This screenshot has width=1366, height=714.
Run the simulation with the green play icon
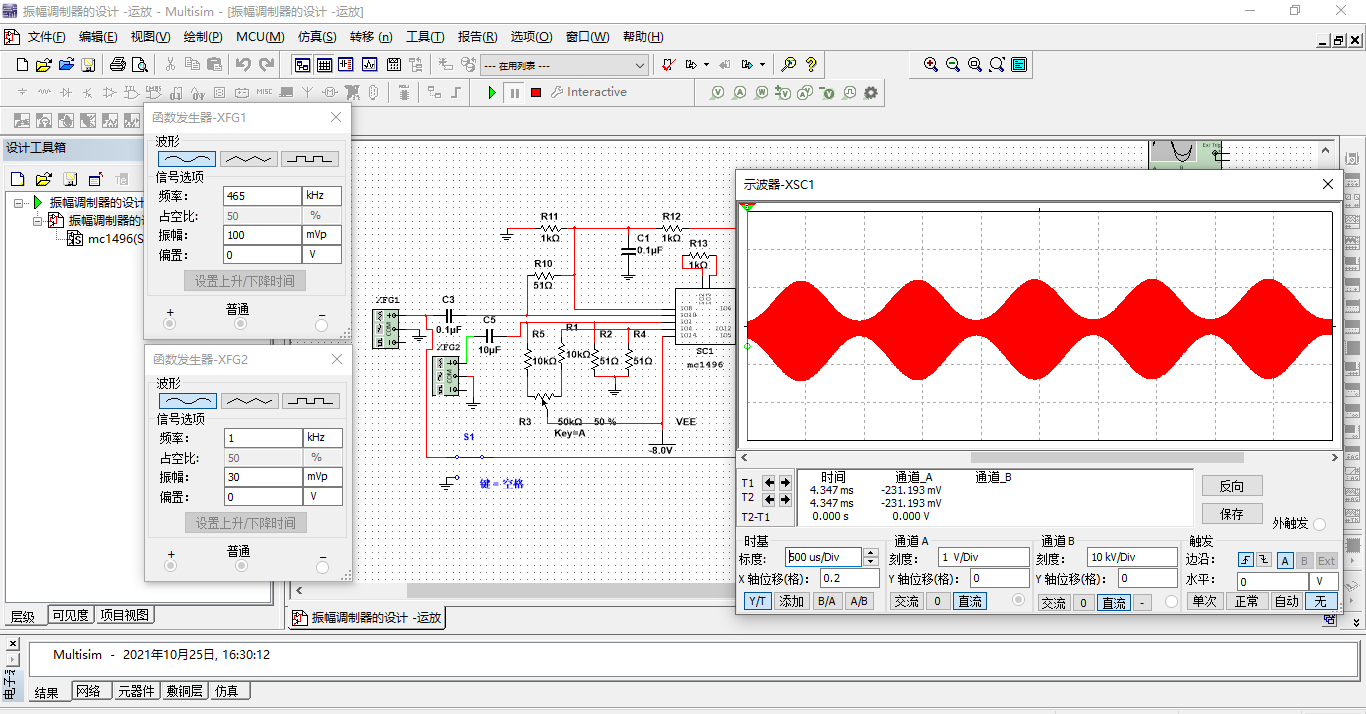click(x=490, y=92)
